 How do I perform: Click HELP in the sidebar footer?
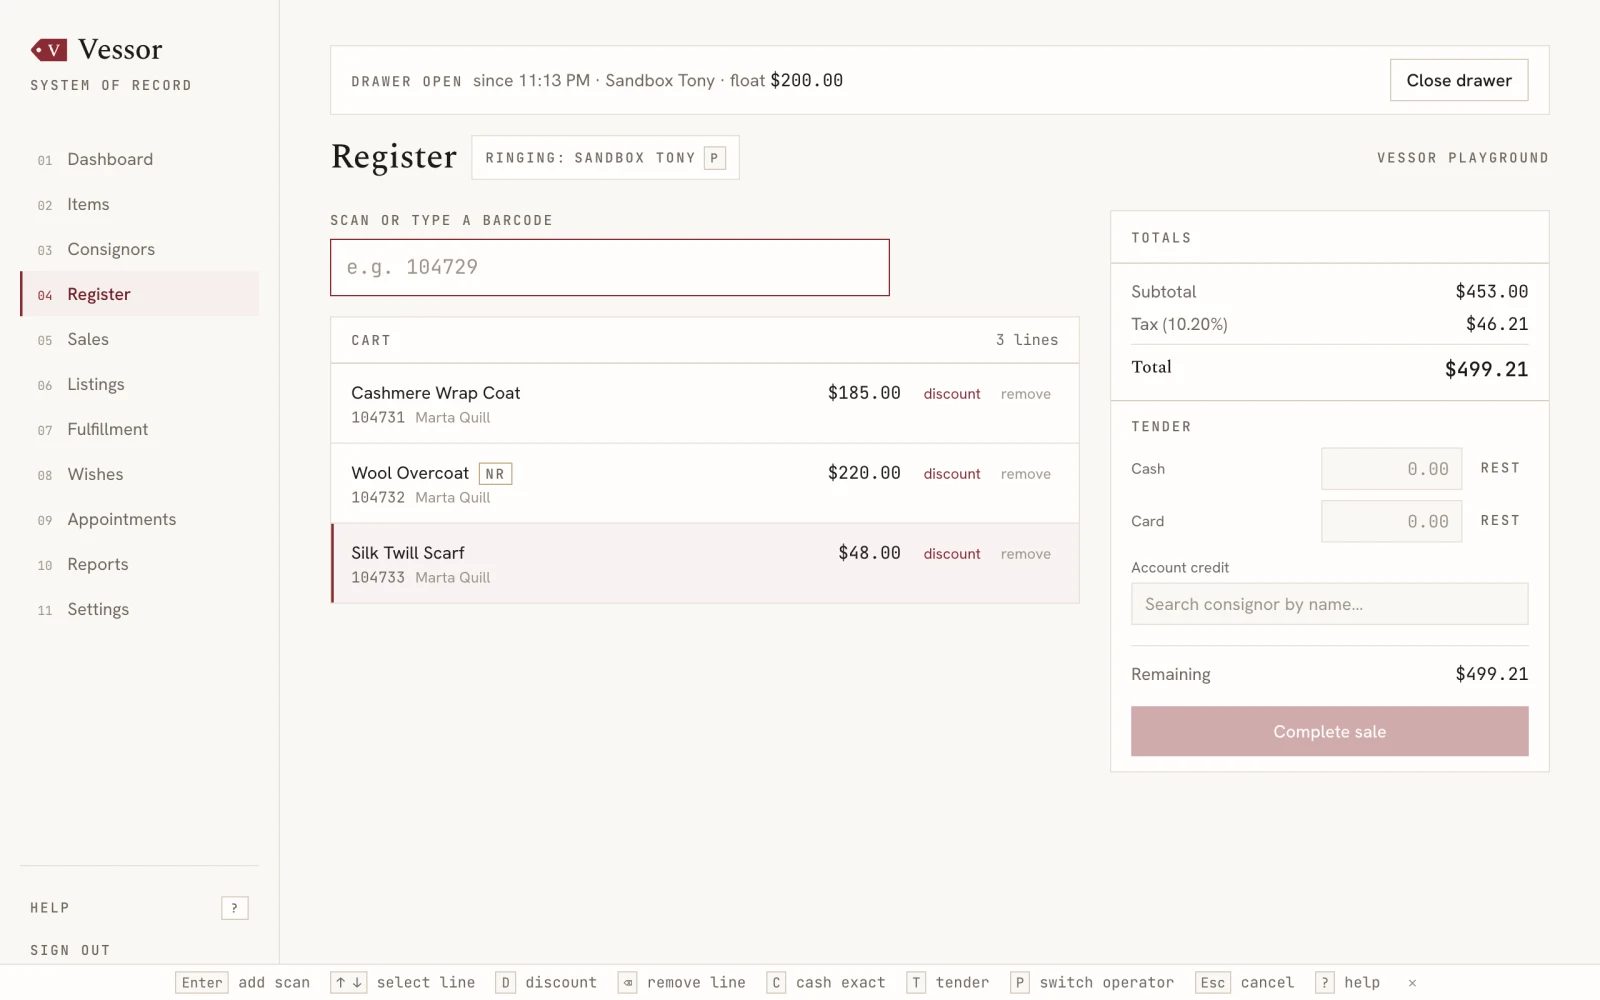[x=50, y=908]
